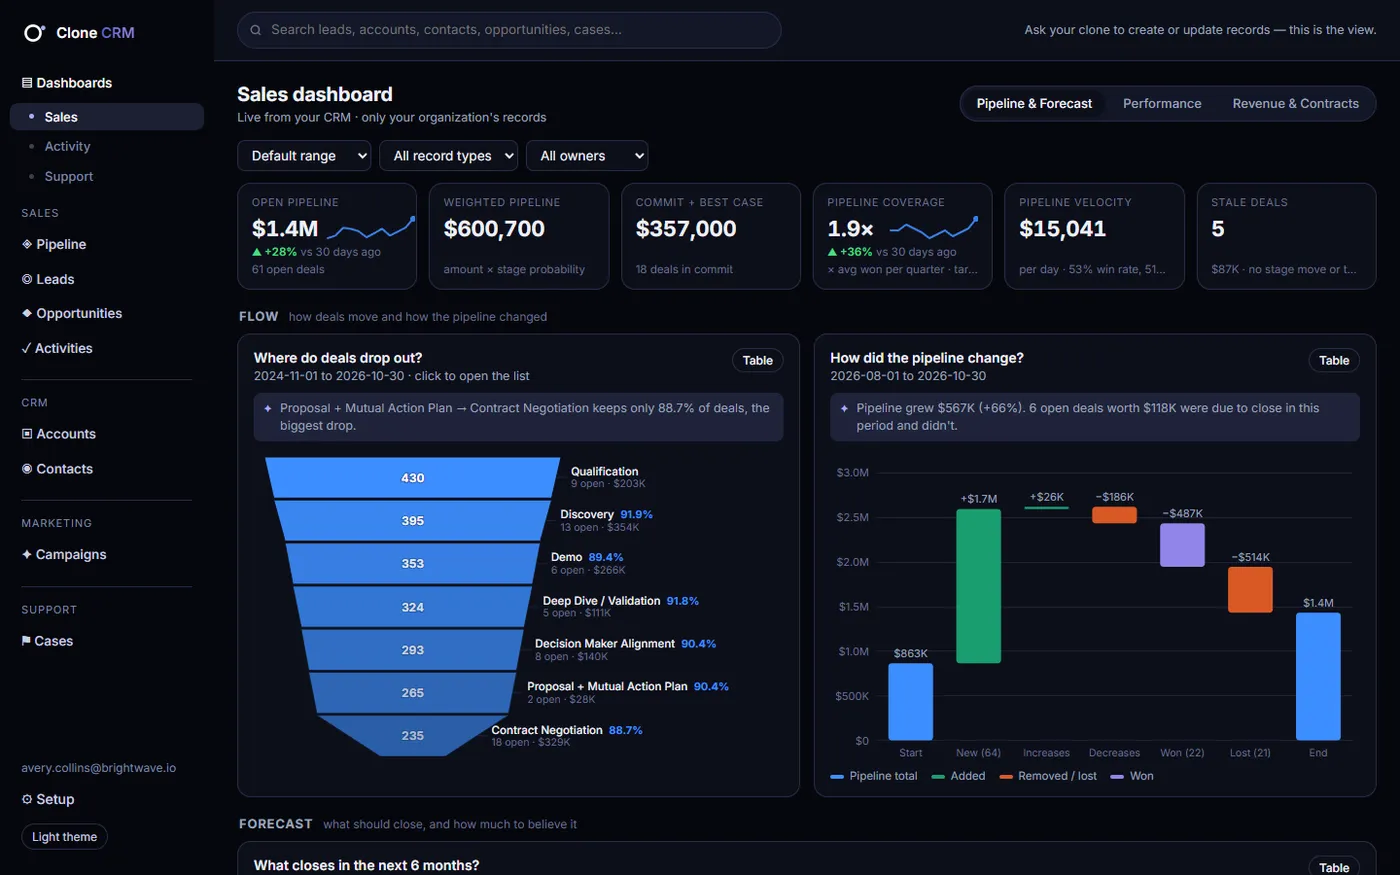Click the orange Decreases waterfall bar
Viewport: 1400px width, 875px height.
coord(1114,515)
